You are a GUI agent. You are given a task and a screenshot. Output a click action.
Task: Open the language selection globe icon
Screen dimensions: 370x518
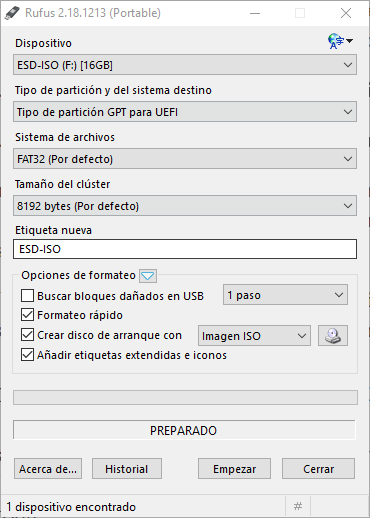click(x=340, y=41)
